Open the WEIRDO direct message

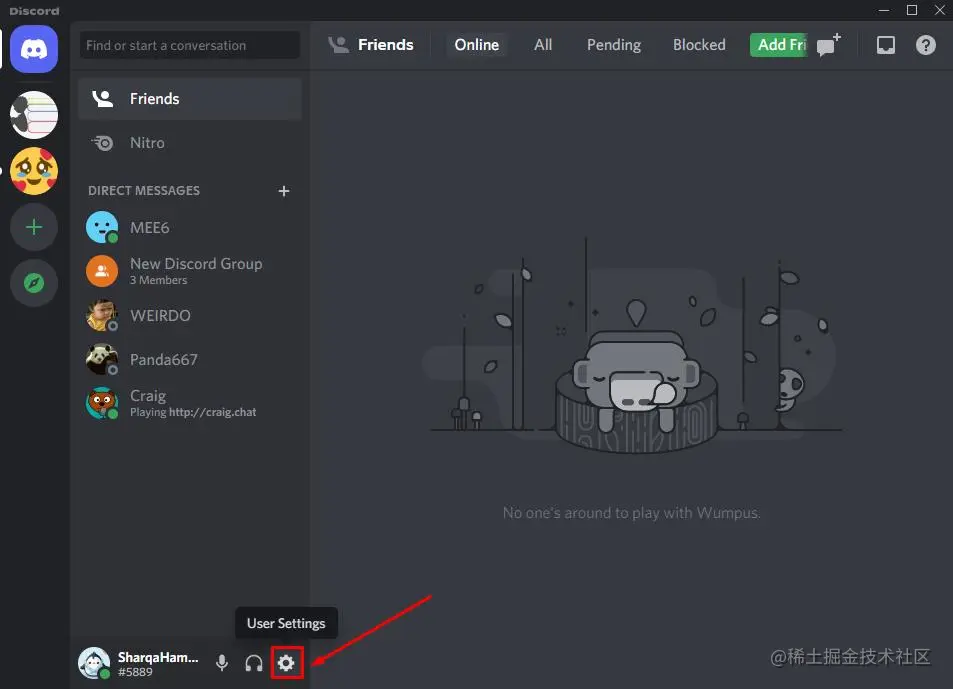coord(190,315)
